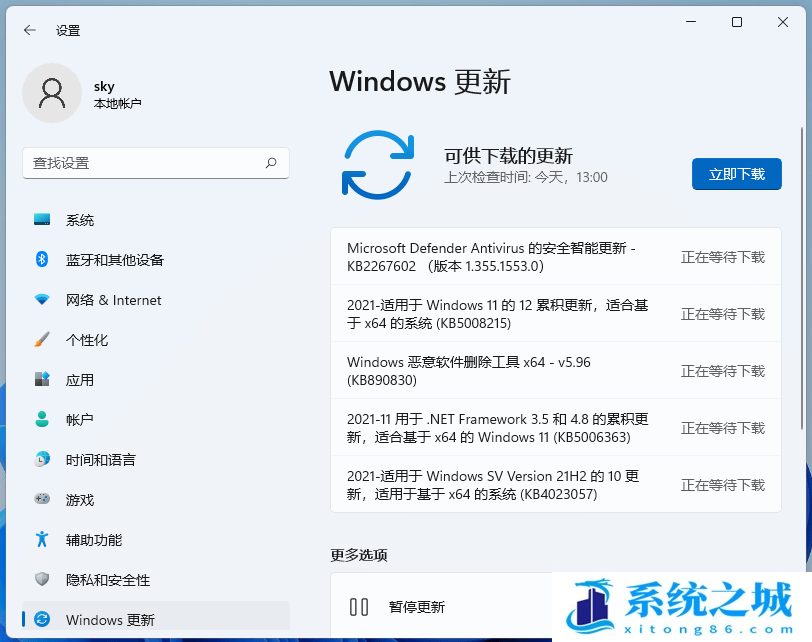Click the back arrow at top left
This screenshot has height=642, width=812.
pyautogui.click(x=29, y=30)
